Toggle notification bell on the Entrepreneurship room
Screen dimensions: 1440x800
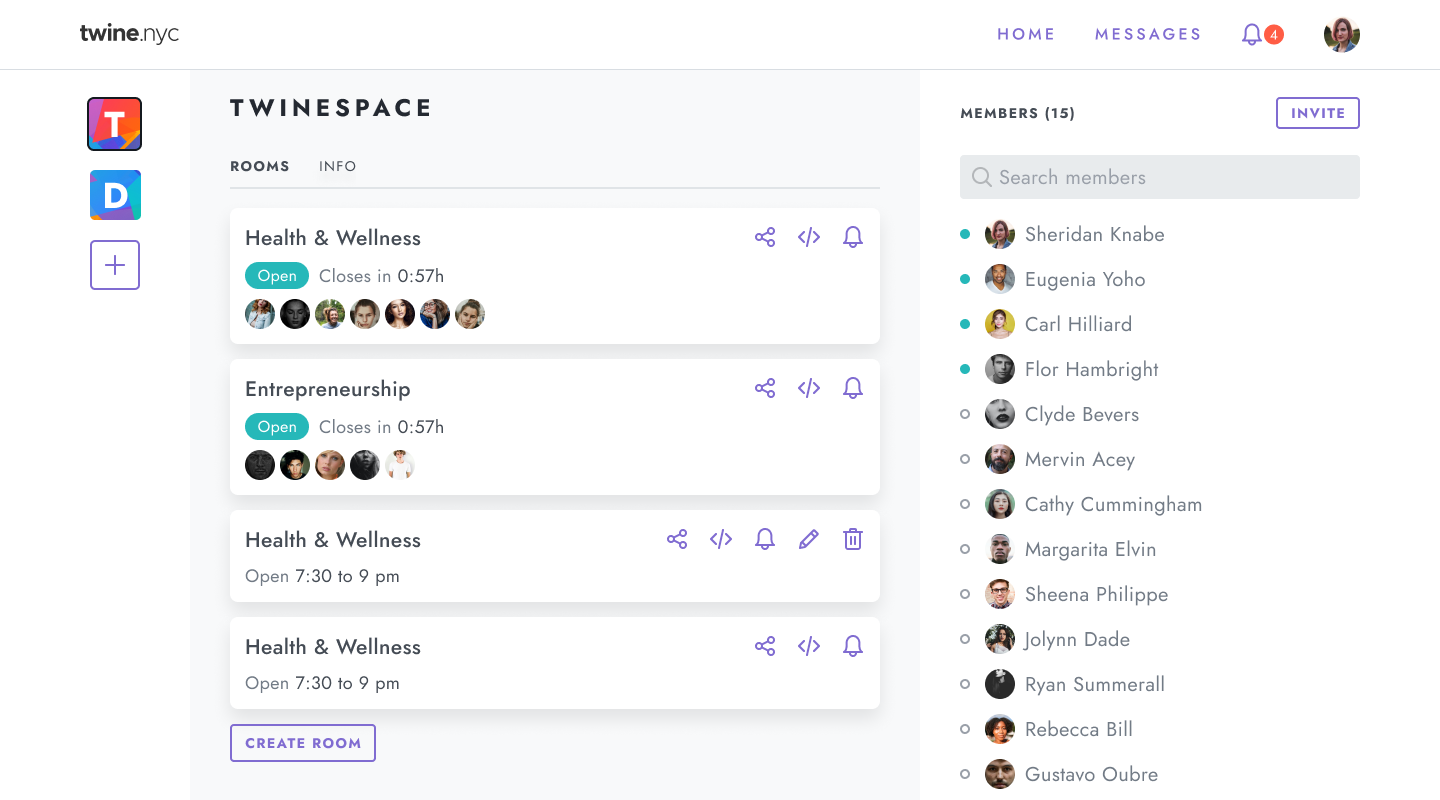pos(853,388)
